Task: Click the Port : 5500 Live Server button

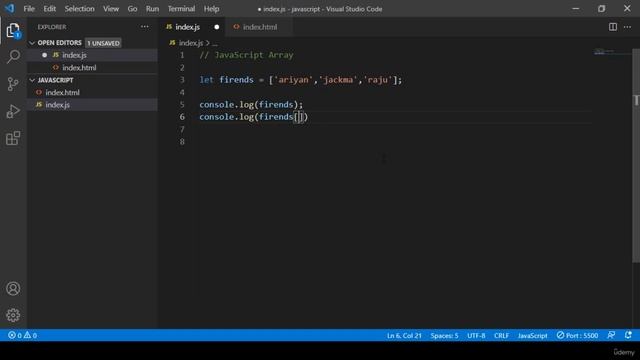Action: (x=577, y=336)
